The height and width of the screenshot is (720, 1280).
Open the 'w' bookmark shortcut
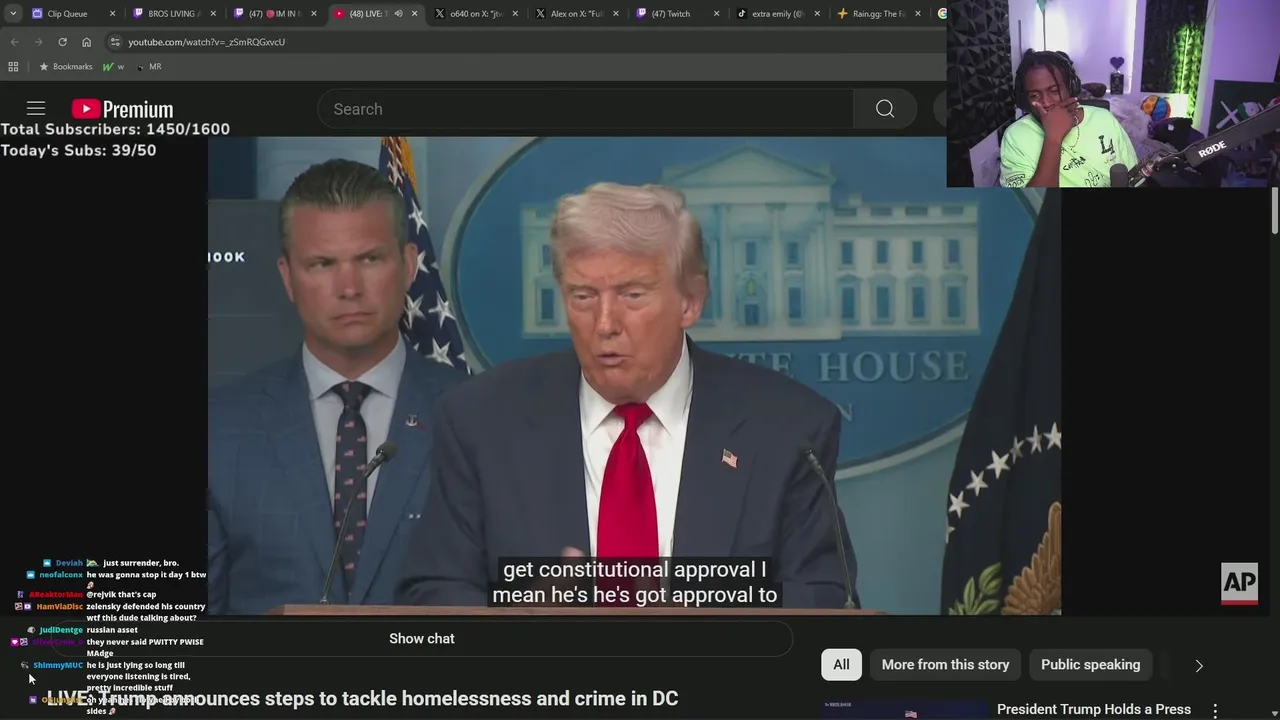(x=114, y=66)
